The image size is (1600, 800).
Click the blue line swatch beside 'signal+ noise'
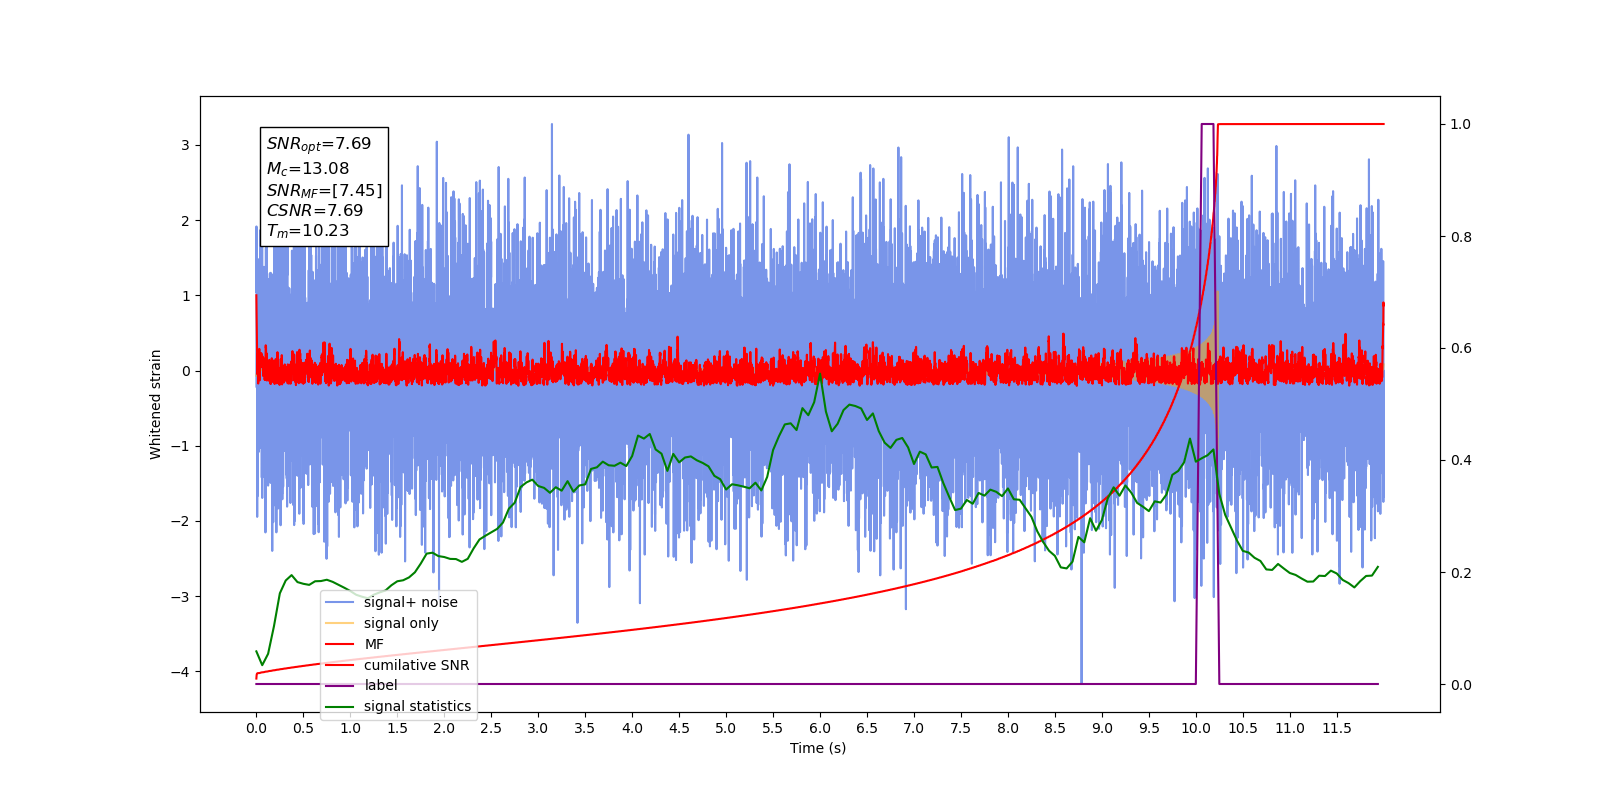coord(340,602)
